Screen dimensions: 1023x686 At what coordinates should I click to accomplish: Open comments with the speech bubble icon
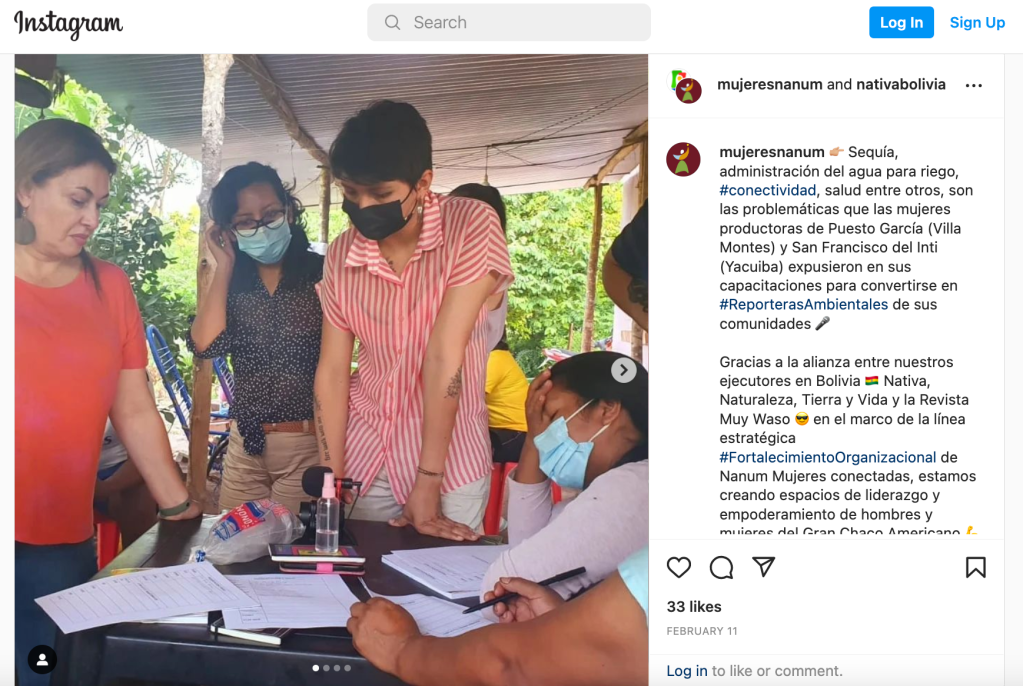[722, 567]
